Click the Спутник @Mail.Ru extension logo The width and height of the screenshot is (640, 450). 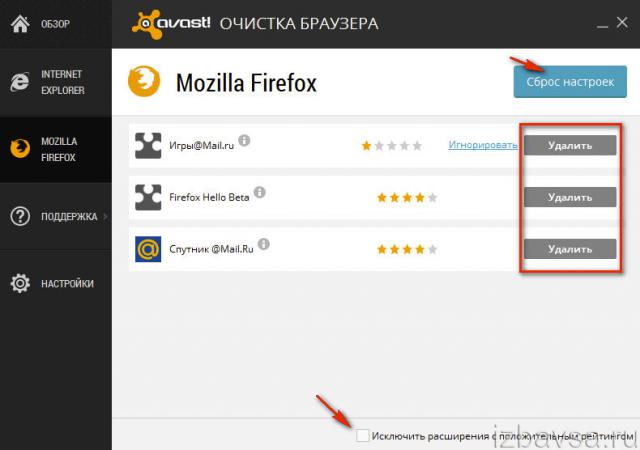point(148,249)
